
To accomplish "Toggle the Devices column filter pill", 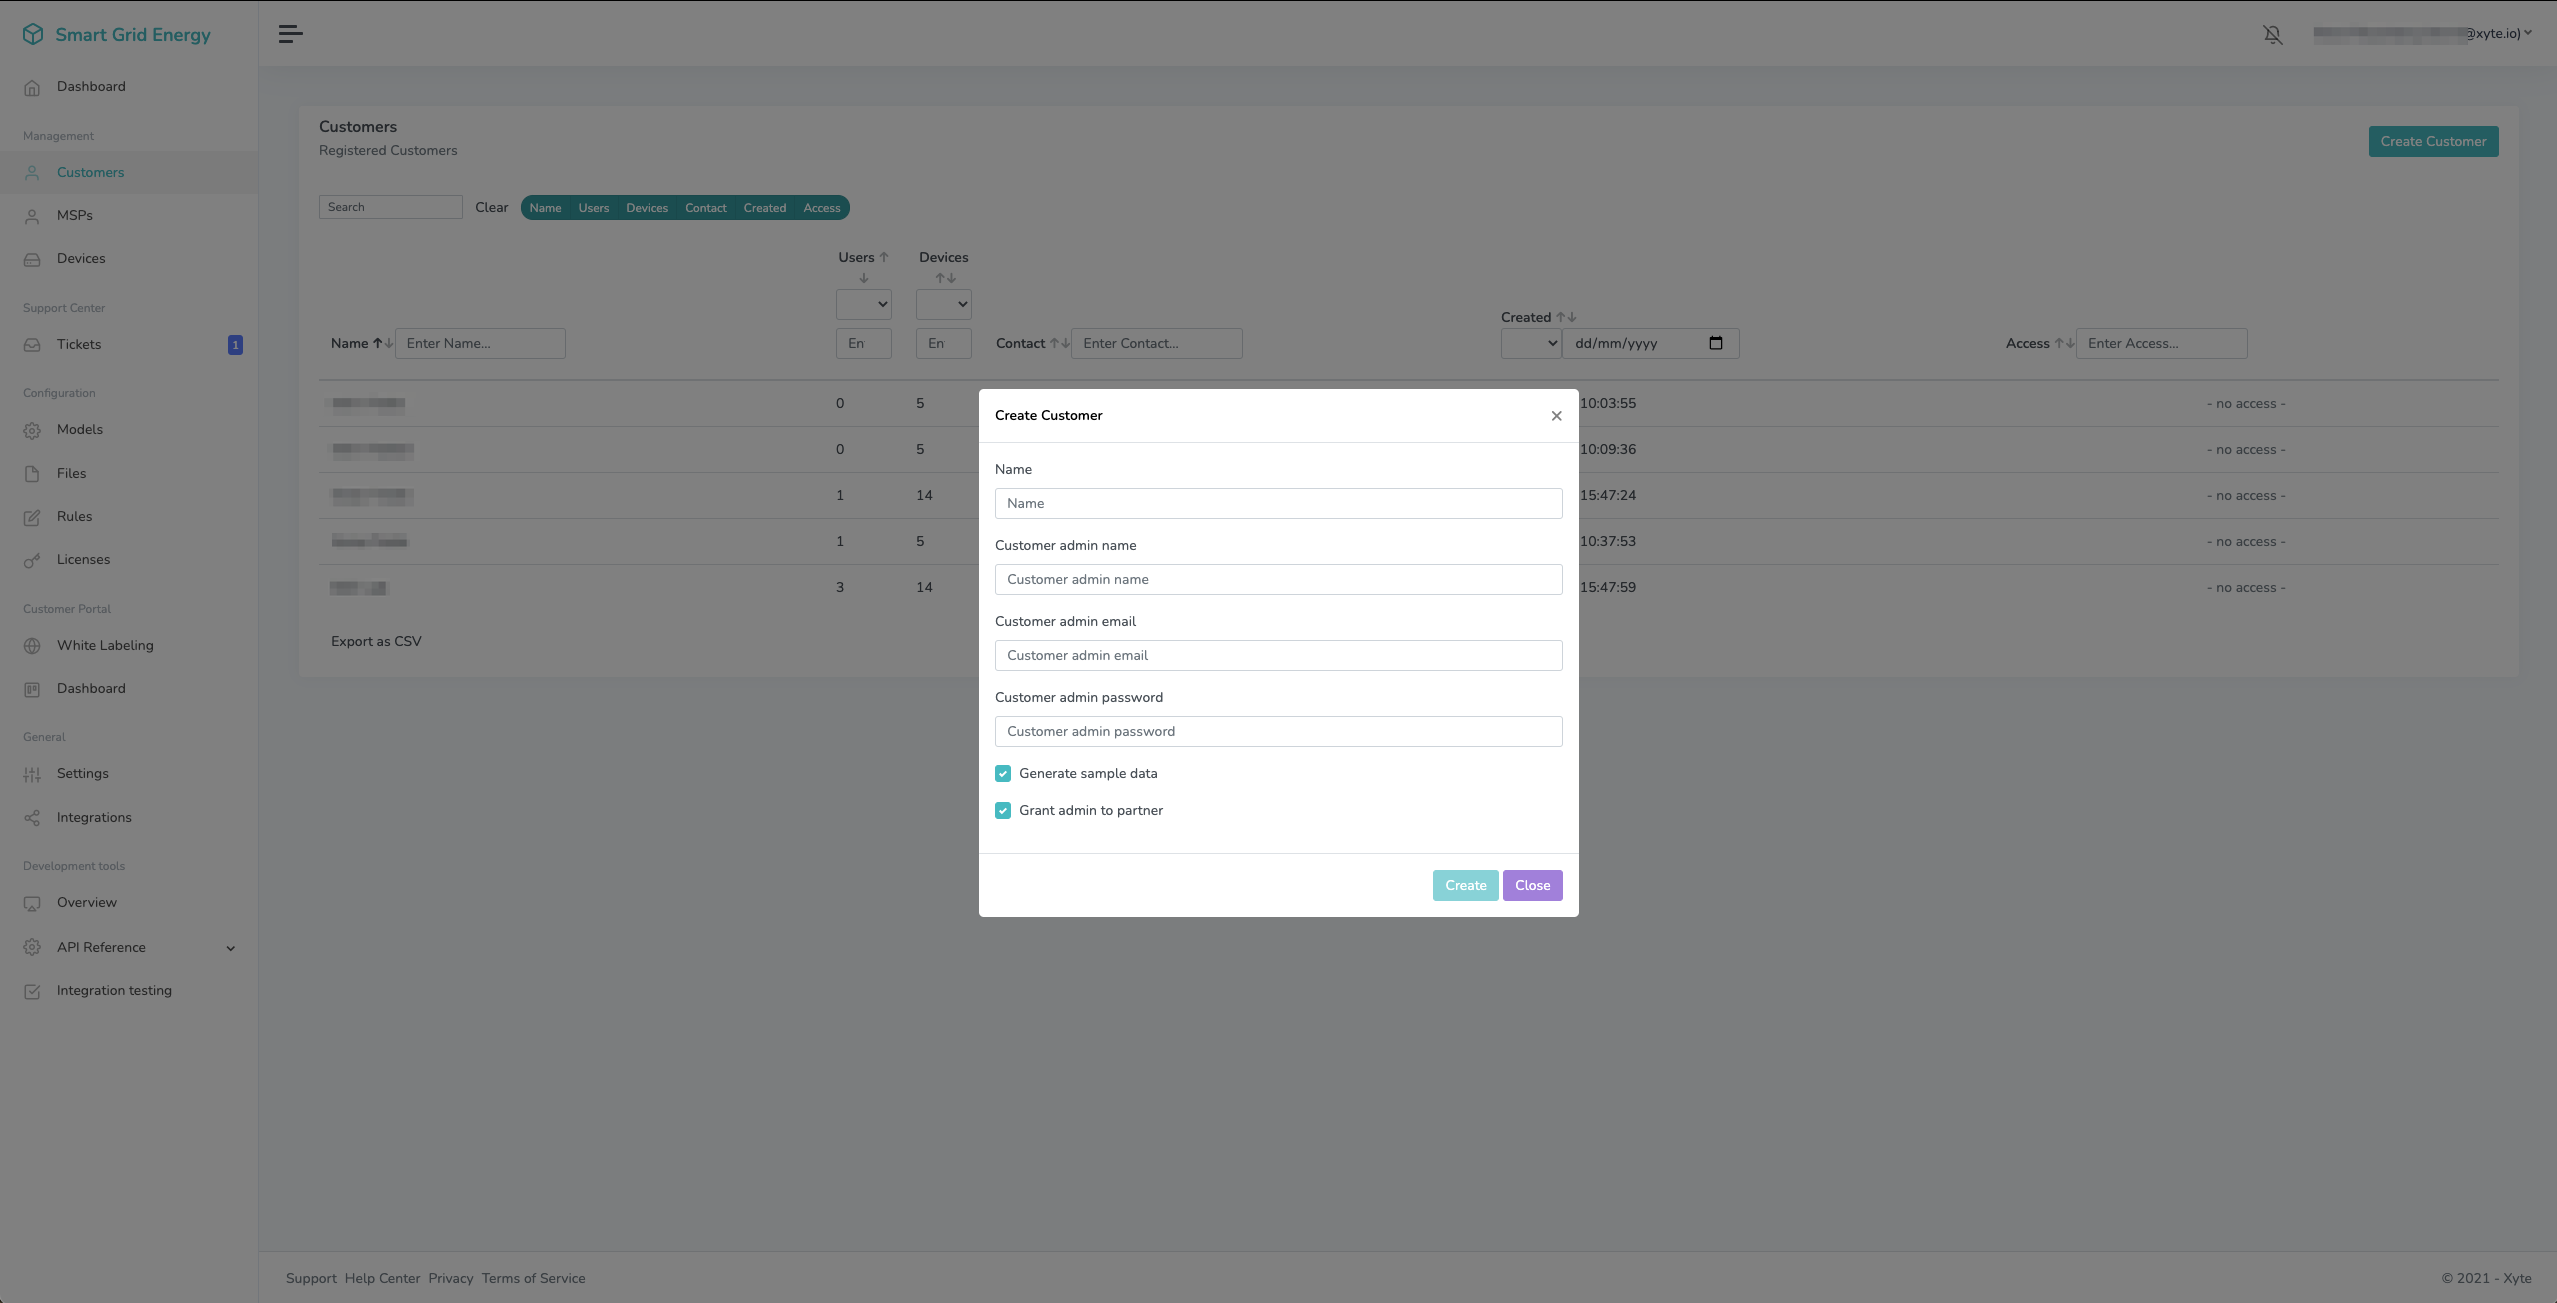I will click(x=646, y=208).
